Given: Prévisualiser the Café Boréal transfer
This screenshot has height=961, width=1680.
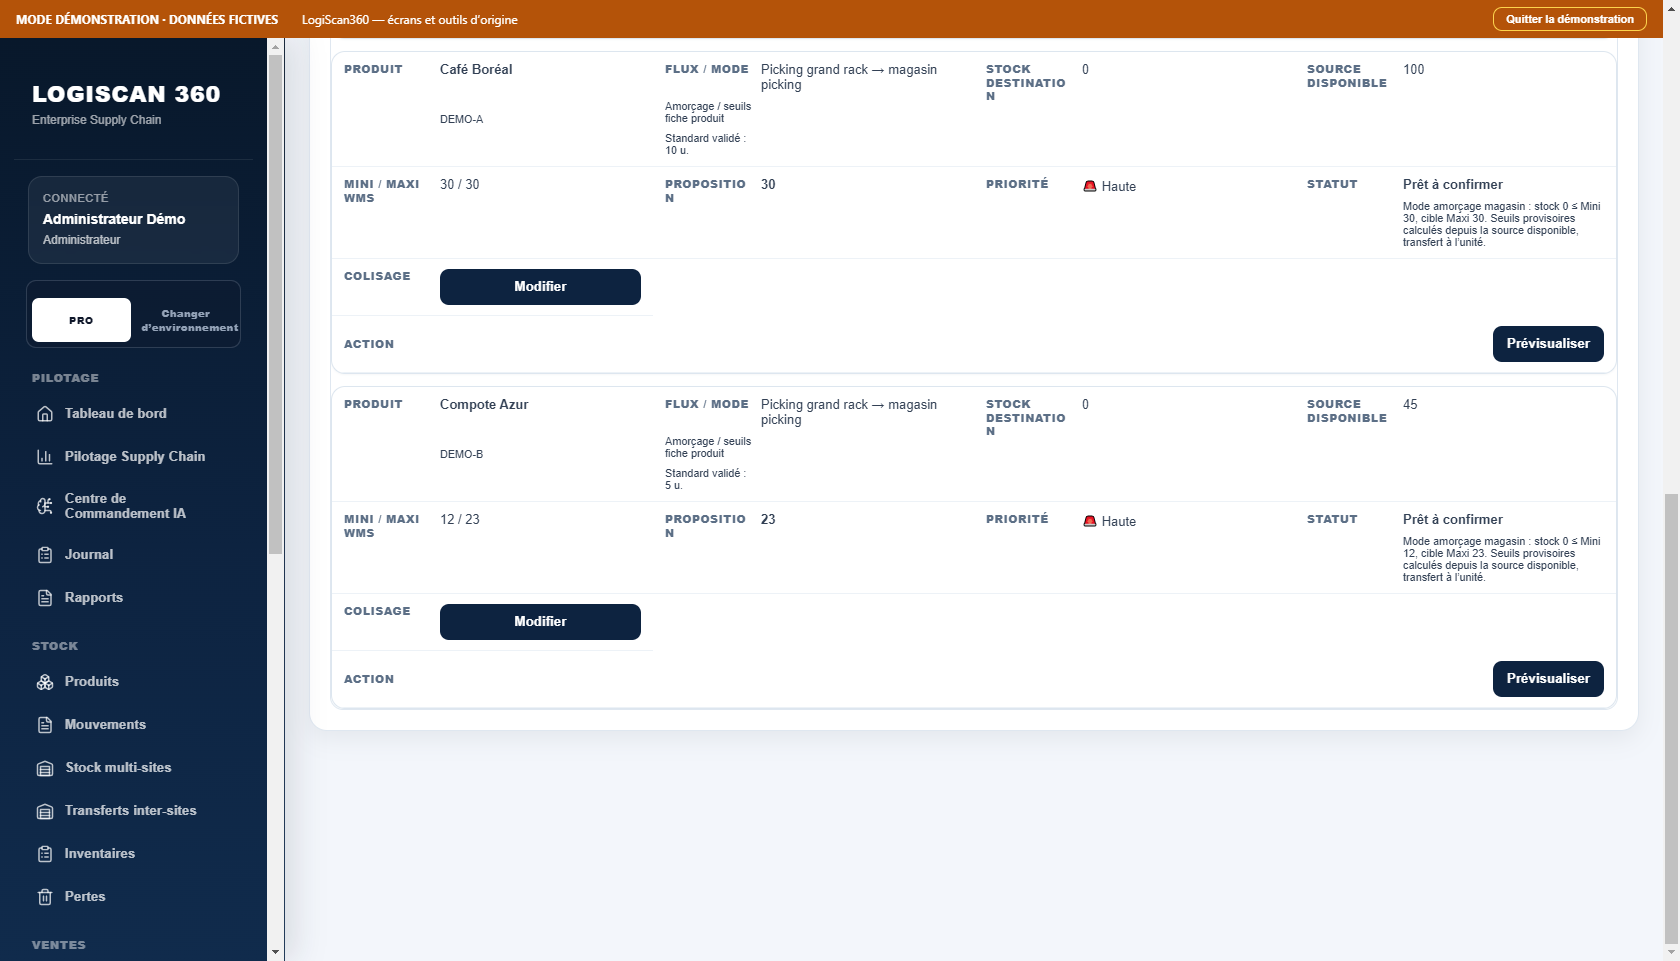Looking at the screenshot, I should pos(1548,344).
